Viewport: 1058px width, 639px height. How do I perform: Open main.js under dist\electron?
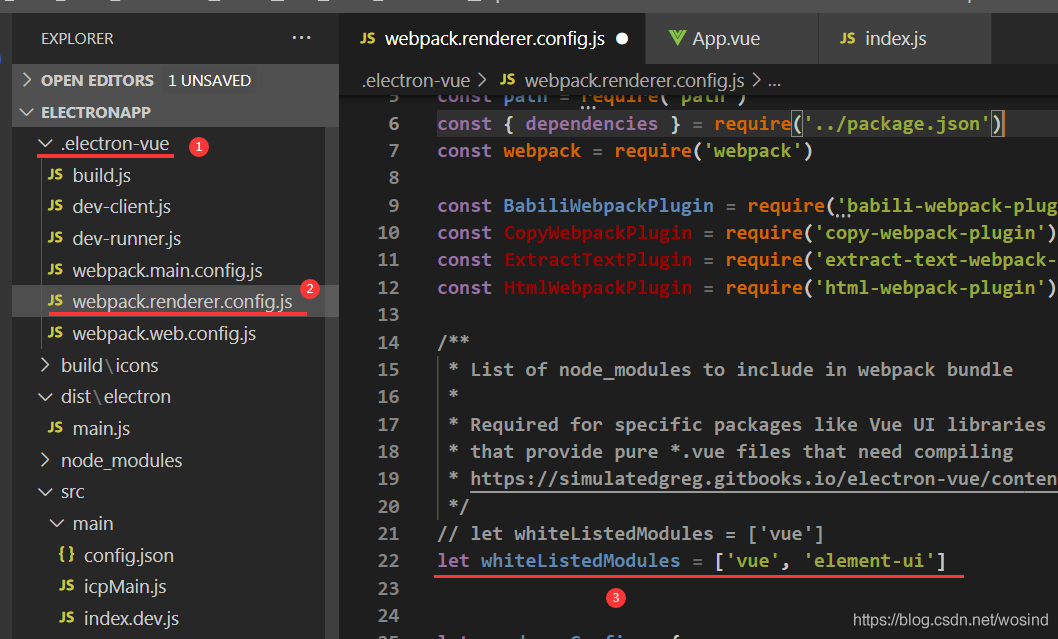coord(101,428)
